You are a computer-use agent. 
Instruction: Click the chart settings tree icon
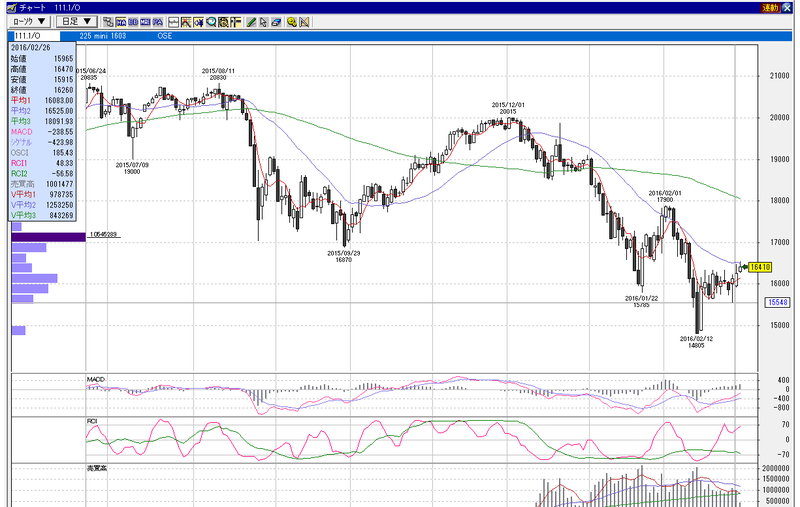(x=108, y=22)
